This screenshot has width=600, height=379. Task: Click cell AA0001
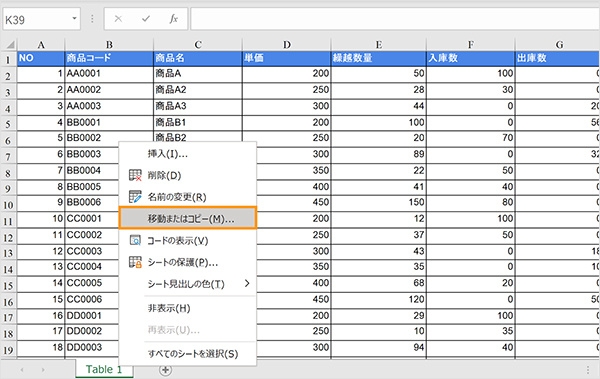109,74
